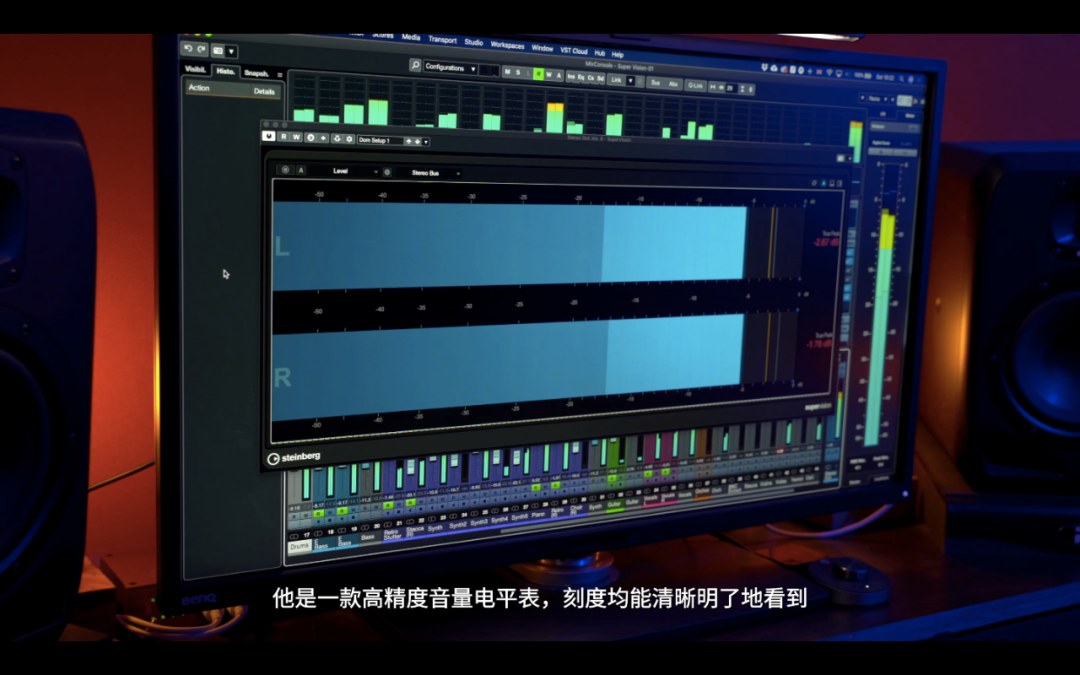Click the Wi-Fi icon in macOS menu bar
The height and width of the screenshot is (675, 1080).
[x=829, y=72]
